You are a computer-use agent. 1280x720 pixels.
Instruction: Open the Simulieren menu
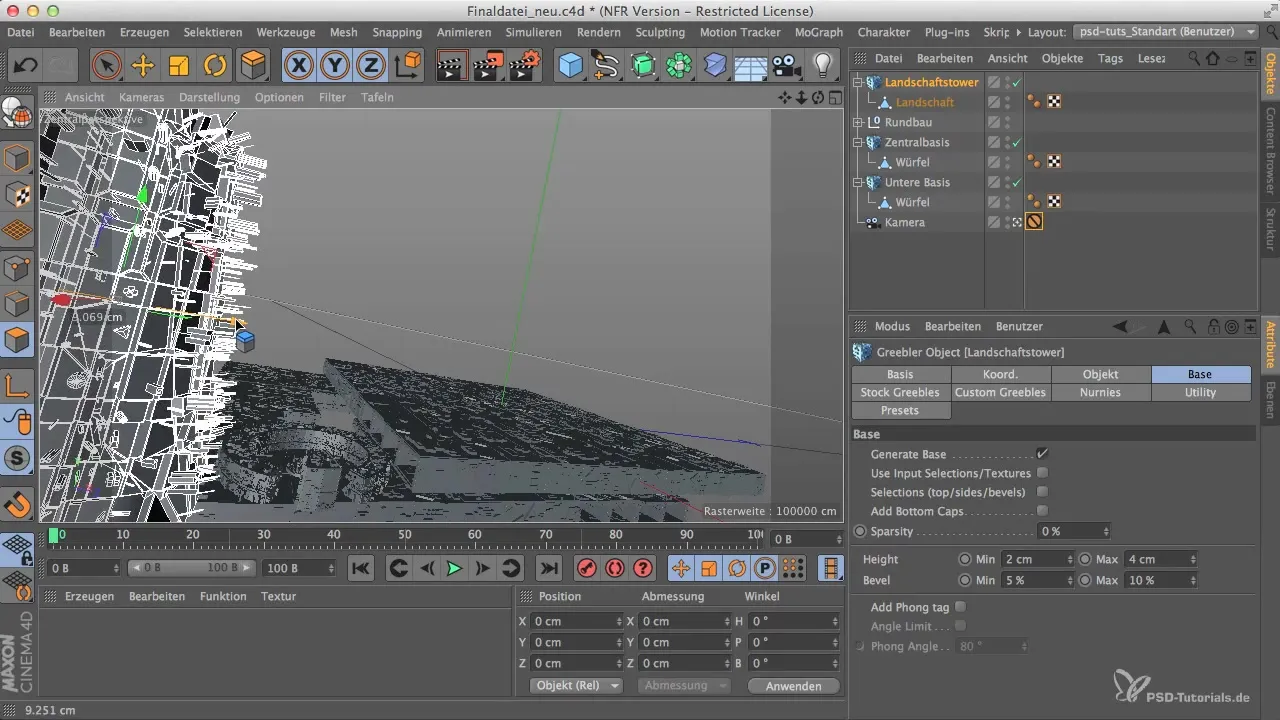pos(533,32)
